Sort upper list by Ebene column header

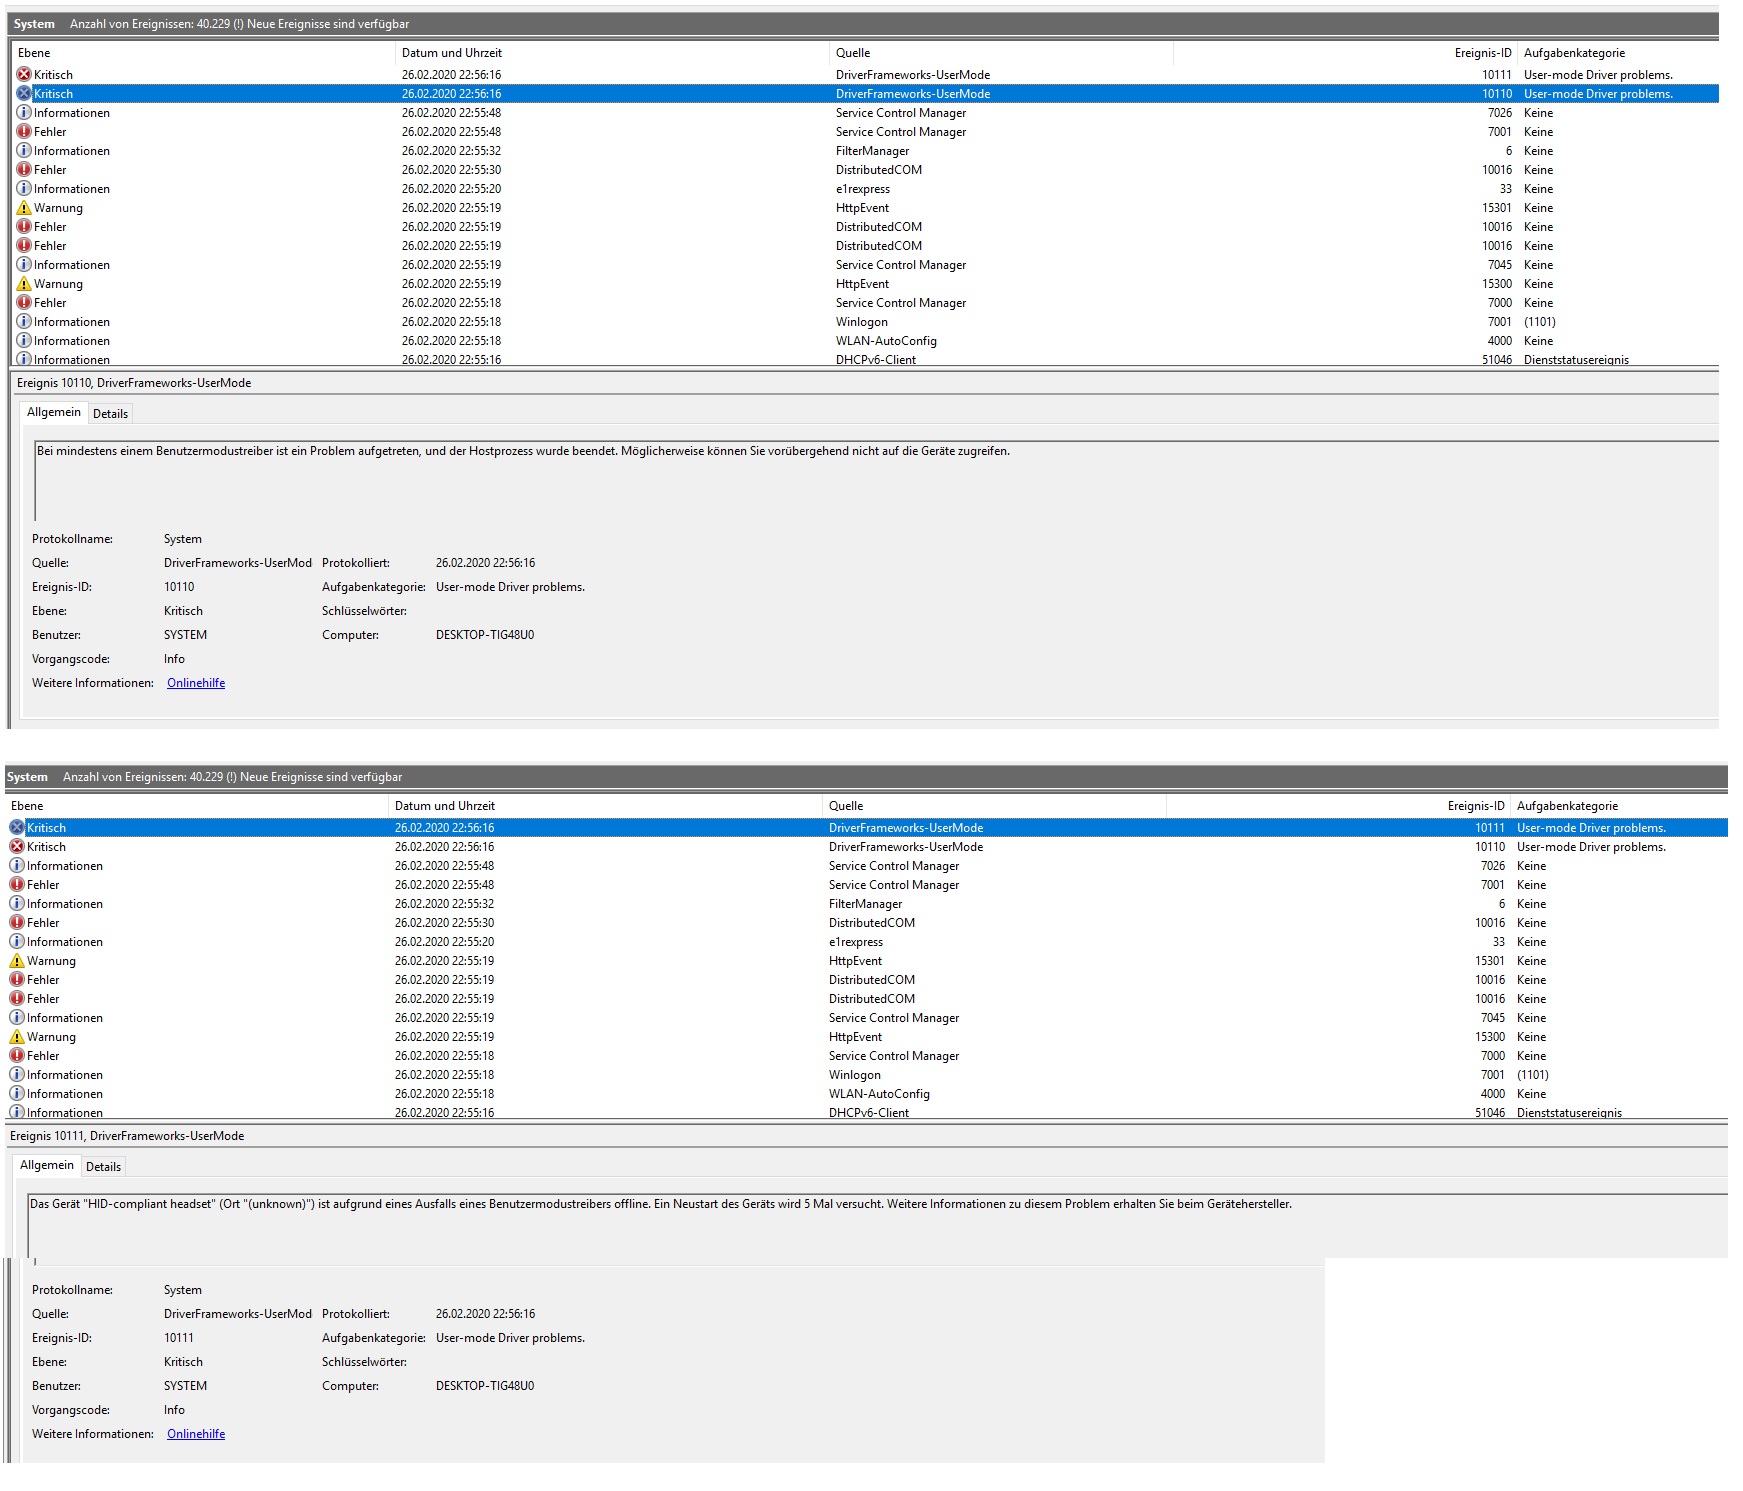(x=204, y=53)
